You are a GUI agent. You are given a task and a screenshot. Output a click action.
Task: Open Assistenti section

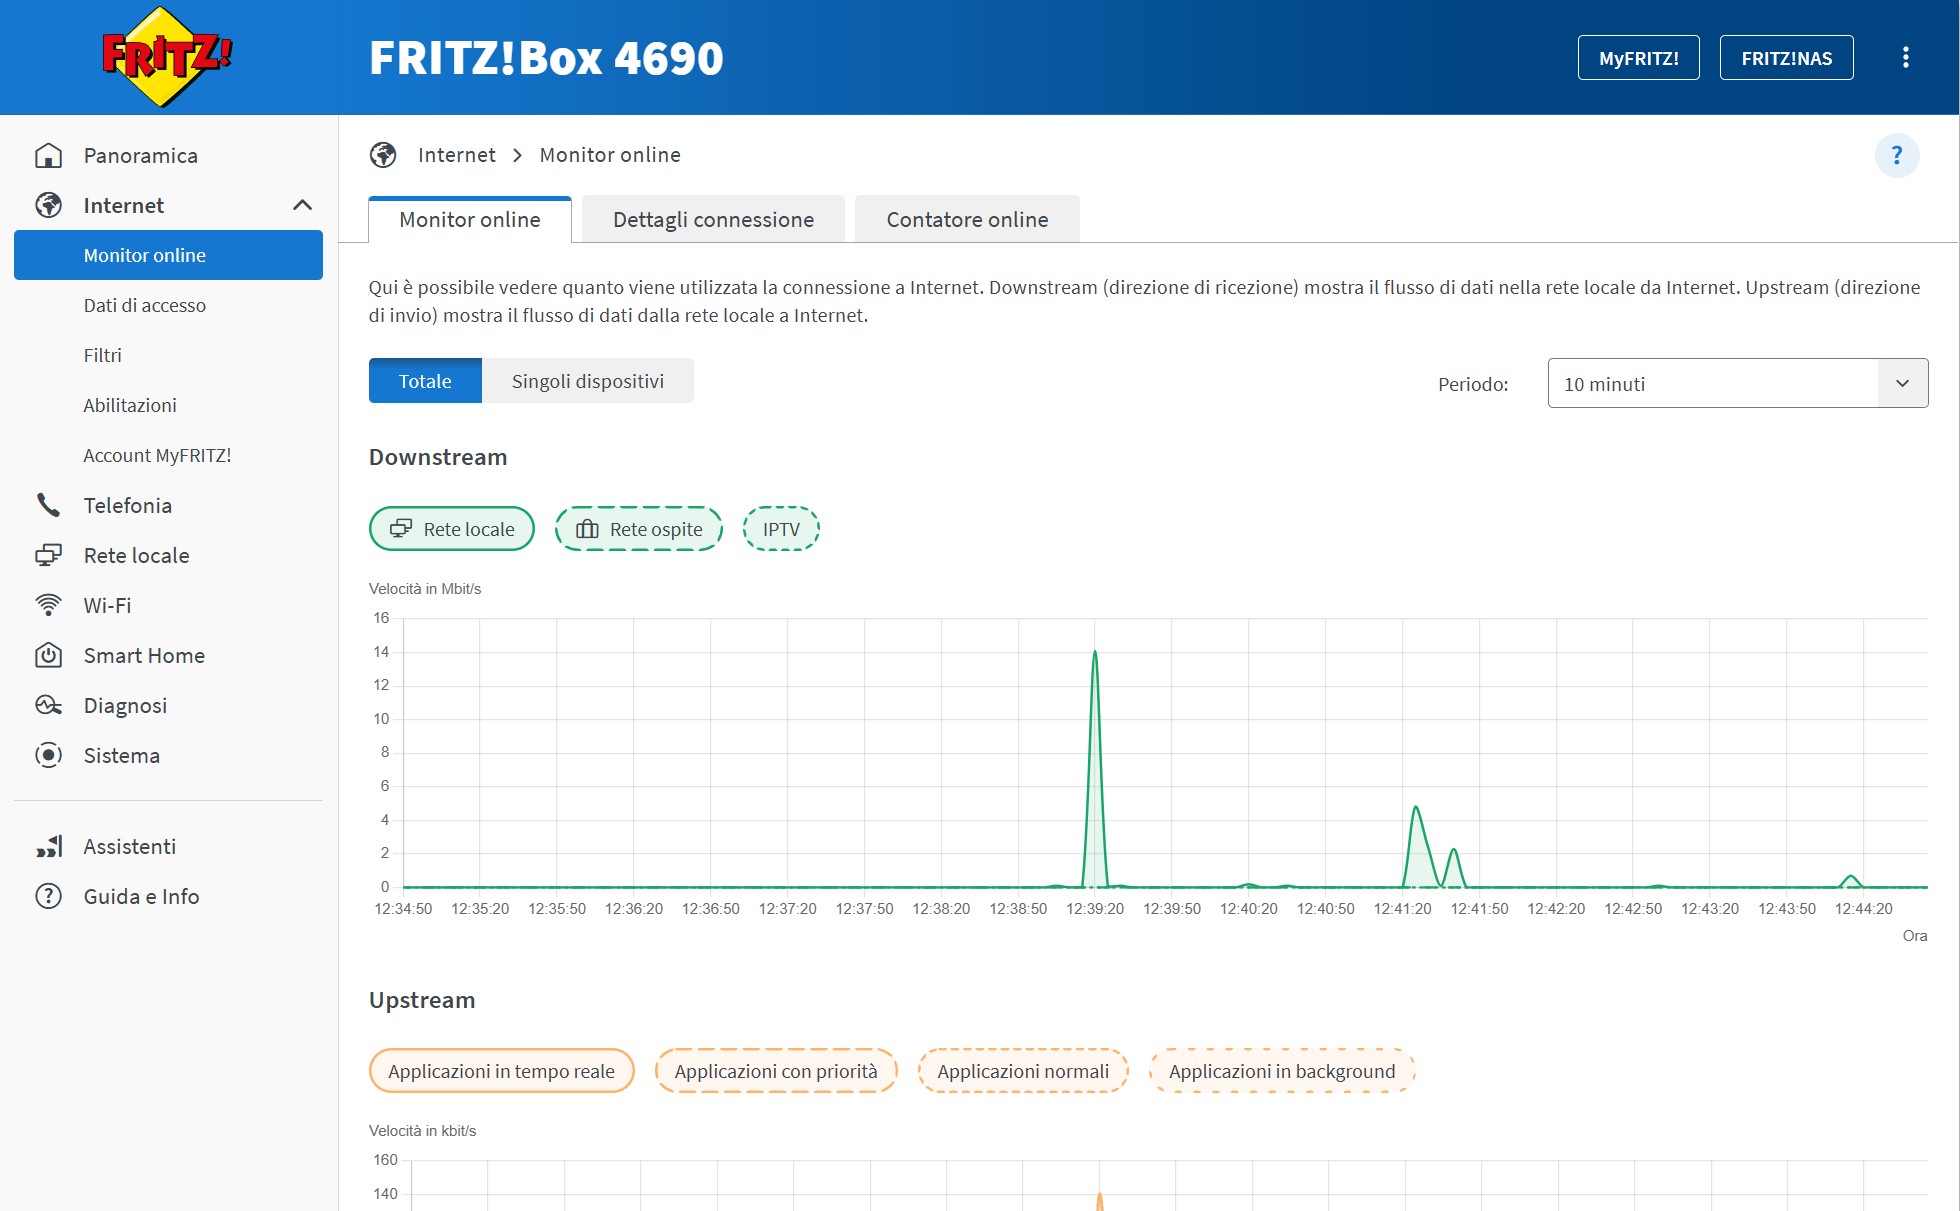[x=129, y=846]
